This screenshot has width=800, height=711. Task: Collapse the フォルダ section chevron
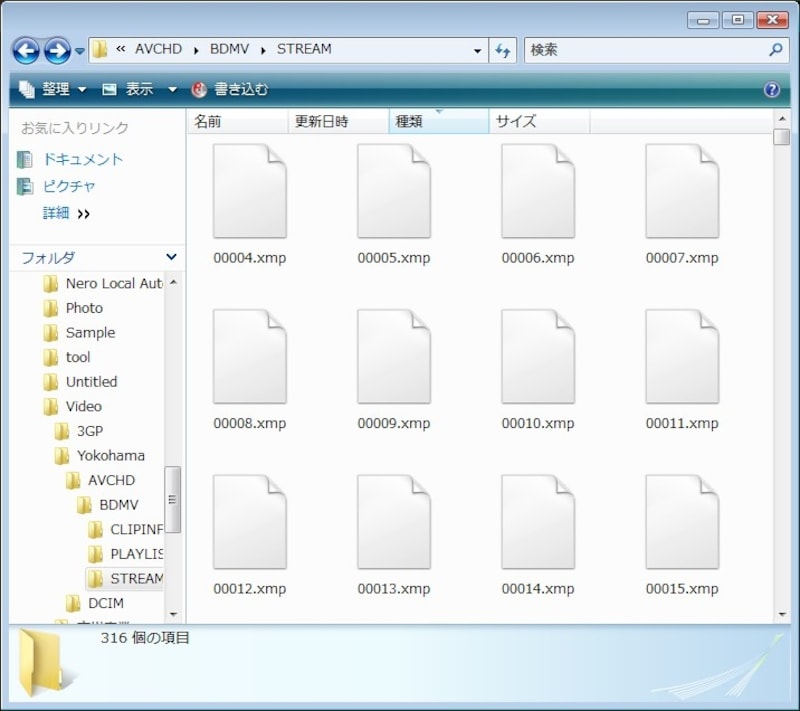(170, 257)
